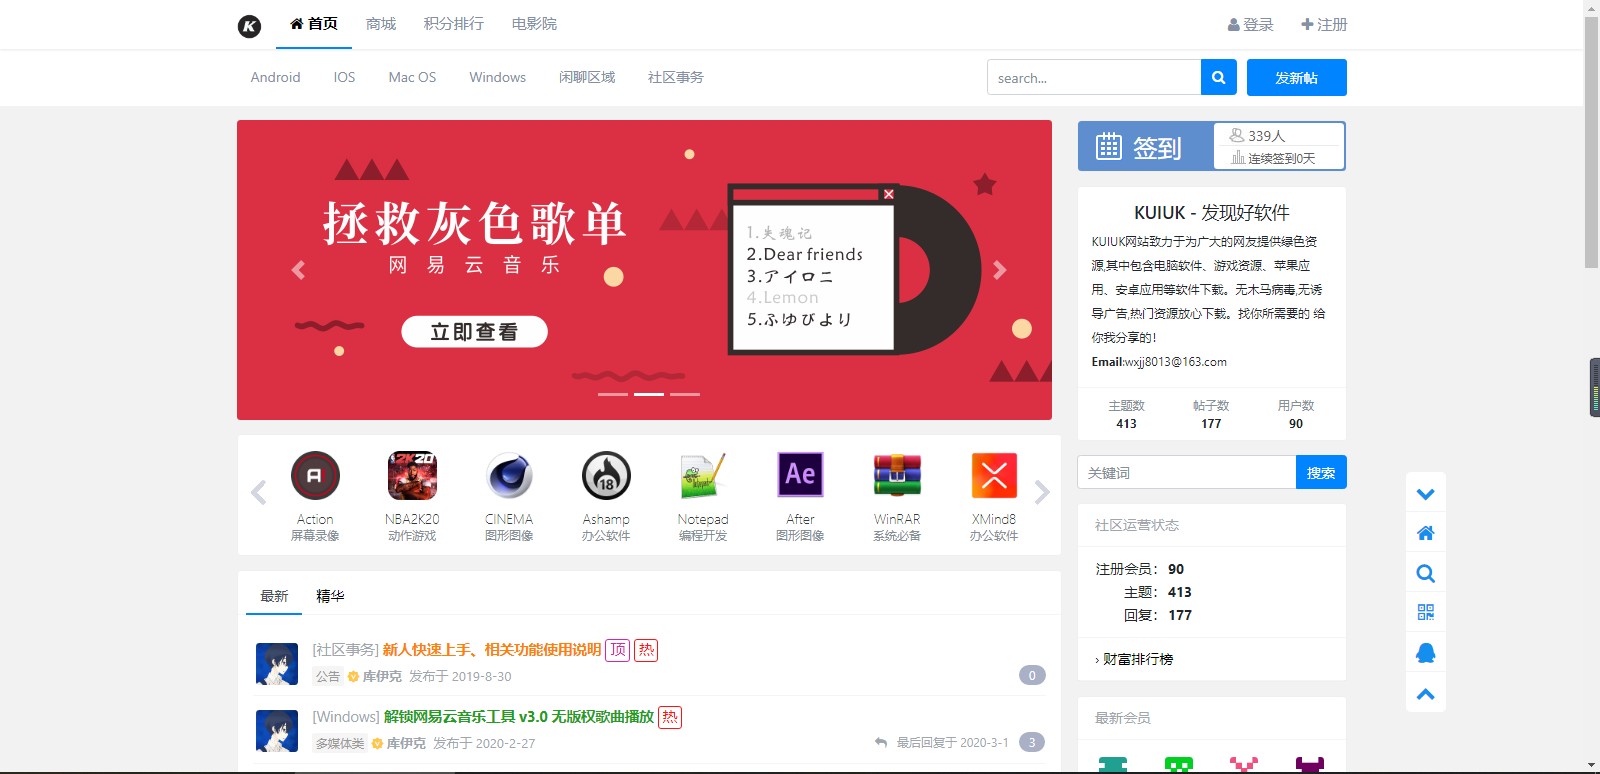Viewport: 1600px width, 774px height.
Task: Show previous banner slide arrow
Action: [298, 270]
